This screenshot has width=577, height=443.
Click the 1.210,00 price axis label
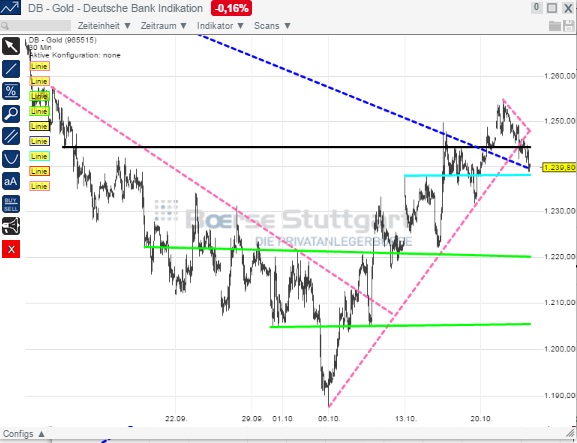pyautogui.click(x=559, y=302)
